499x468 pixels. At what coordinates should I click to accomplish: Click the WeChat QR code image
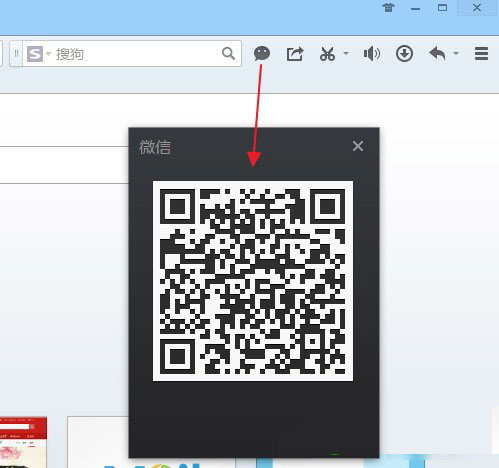click(x=253, y=281)
